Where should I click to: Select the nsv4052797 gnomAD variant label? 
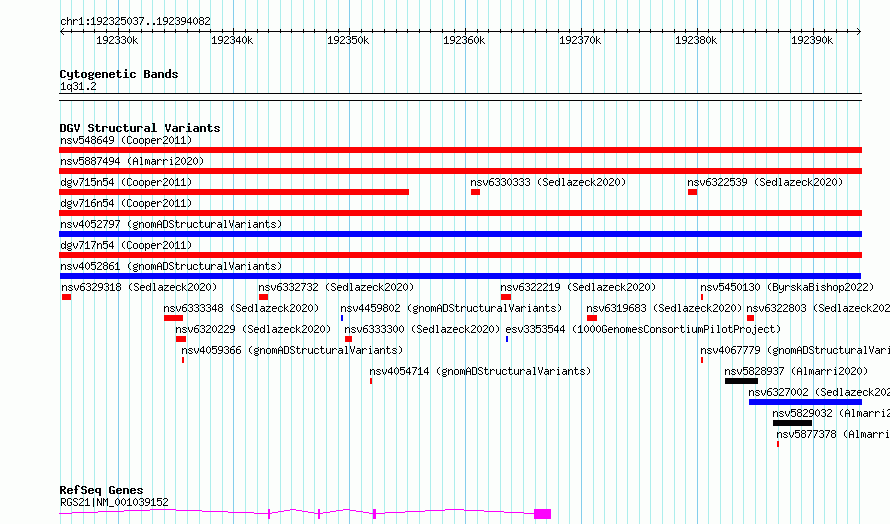tap(171, 224)
